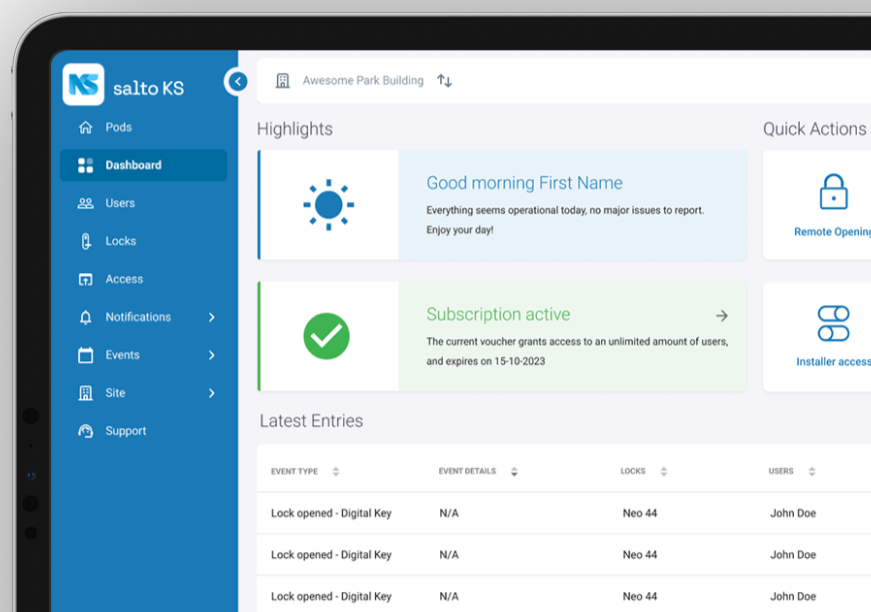
Task: Click the Remote Opening padlock icon
Action: coord(833,192)
